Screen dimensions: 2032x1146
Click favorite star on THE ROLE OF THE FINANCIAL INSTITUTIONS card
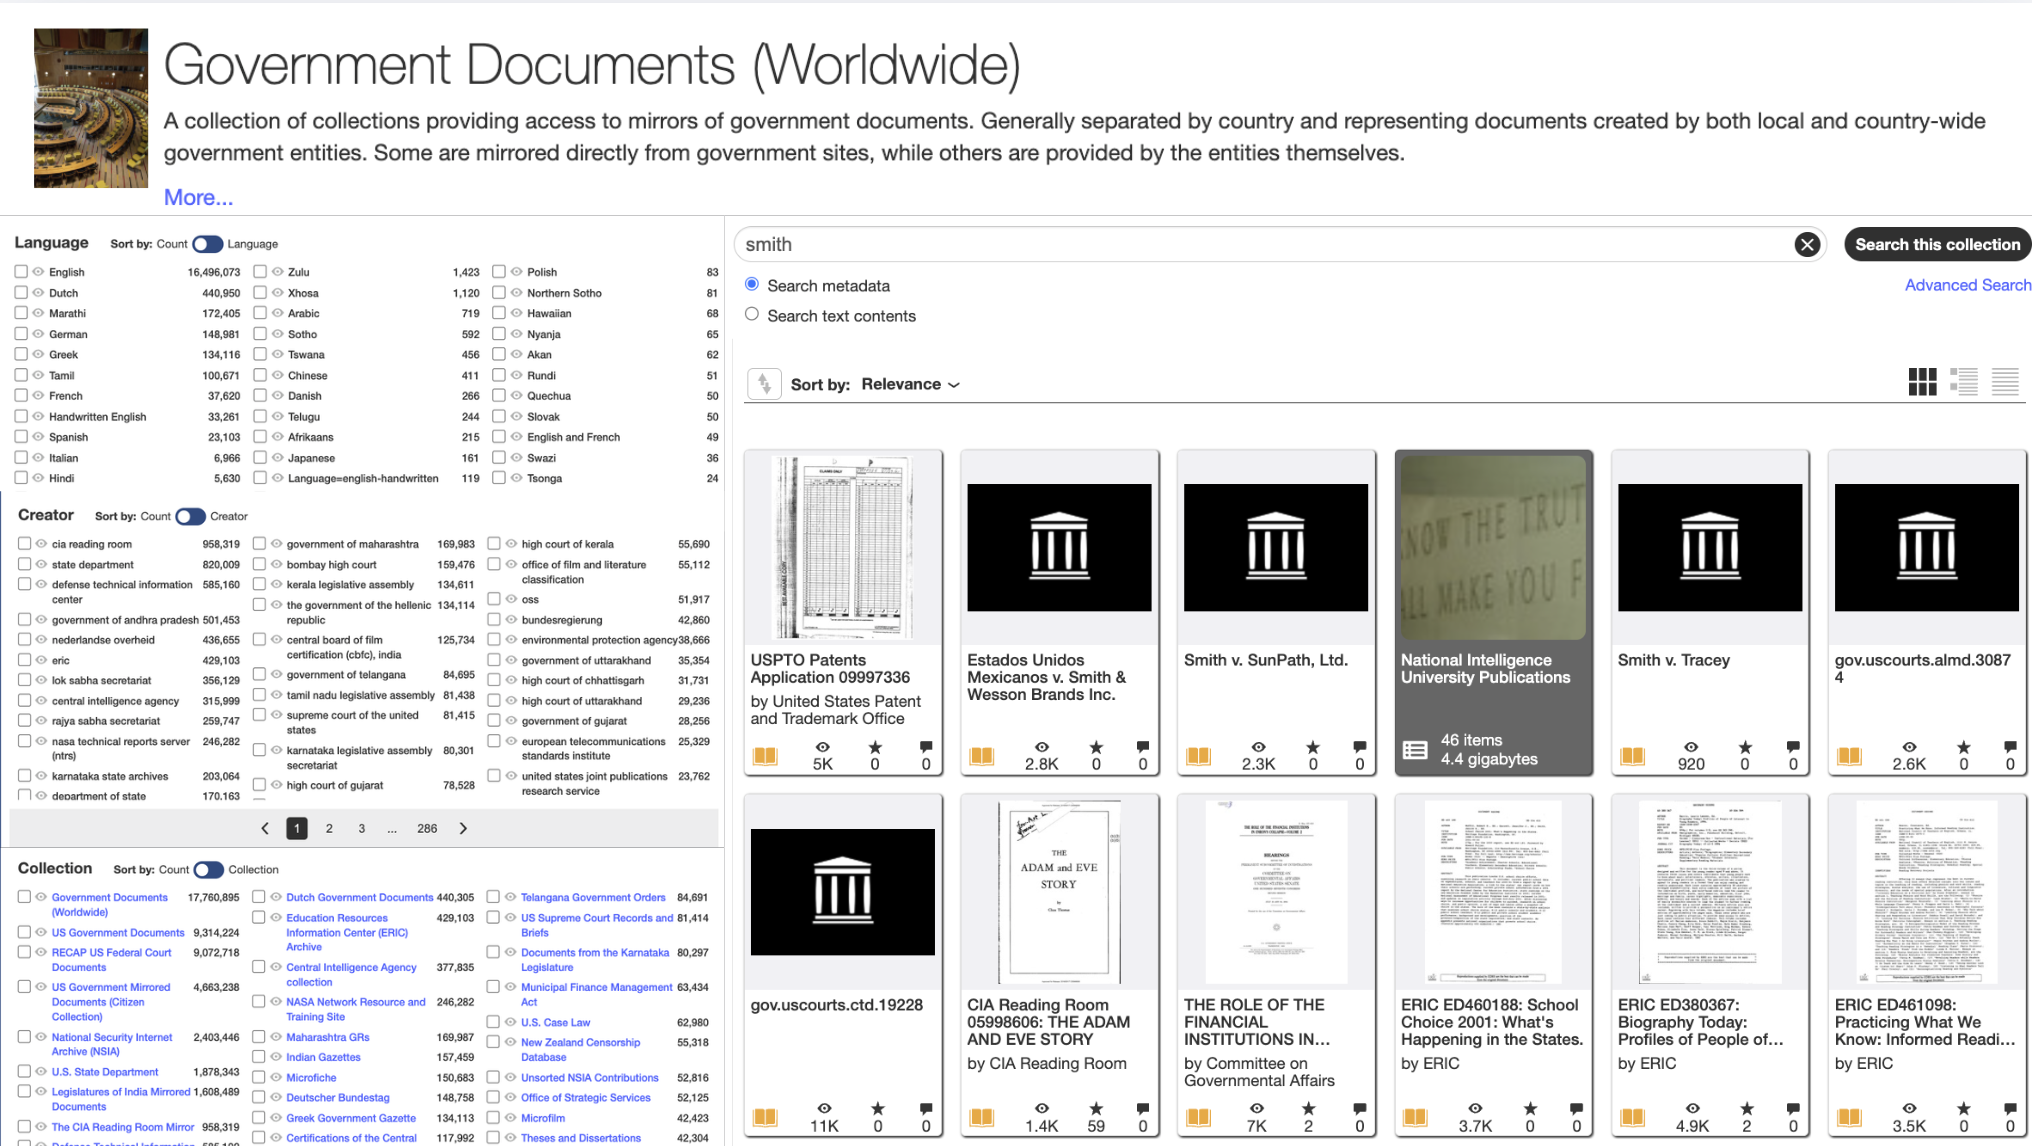1308,1108
